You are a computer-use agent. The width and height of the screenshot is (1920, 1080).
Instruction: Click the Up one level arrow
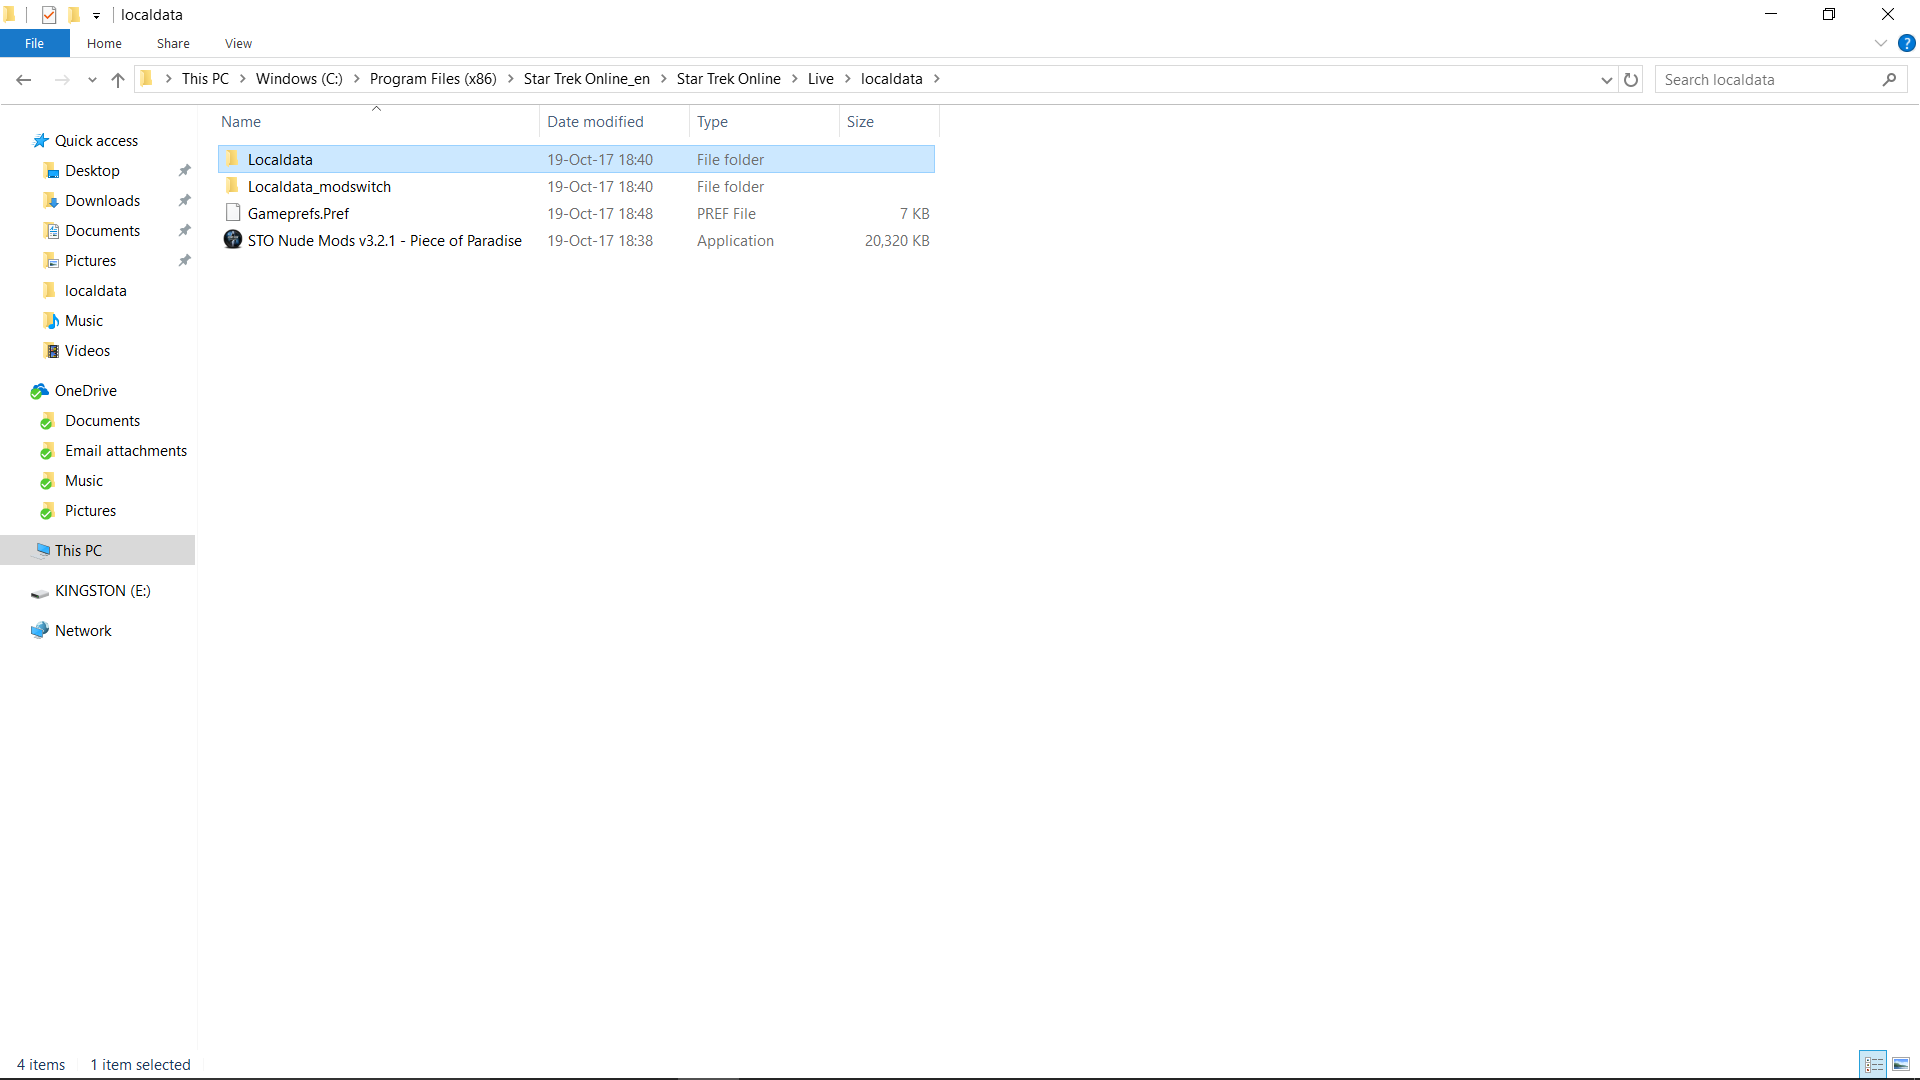coord(118,80)
